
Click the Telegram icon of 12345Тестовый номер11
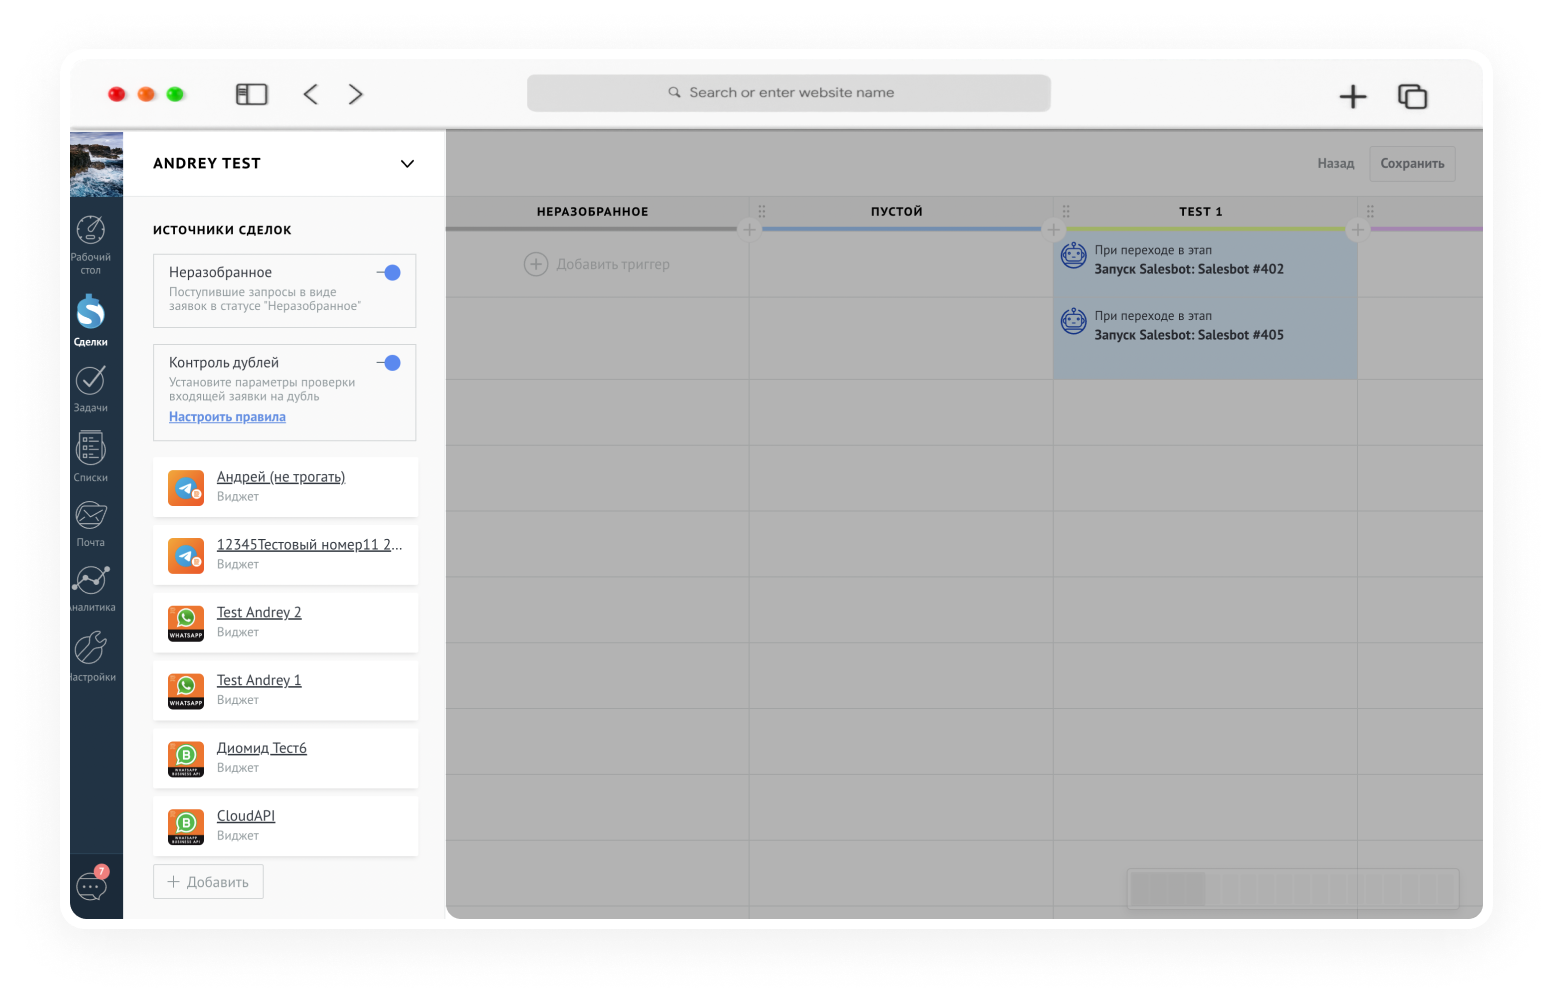186,556
